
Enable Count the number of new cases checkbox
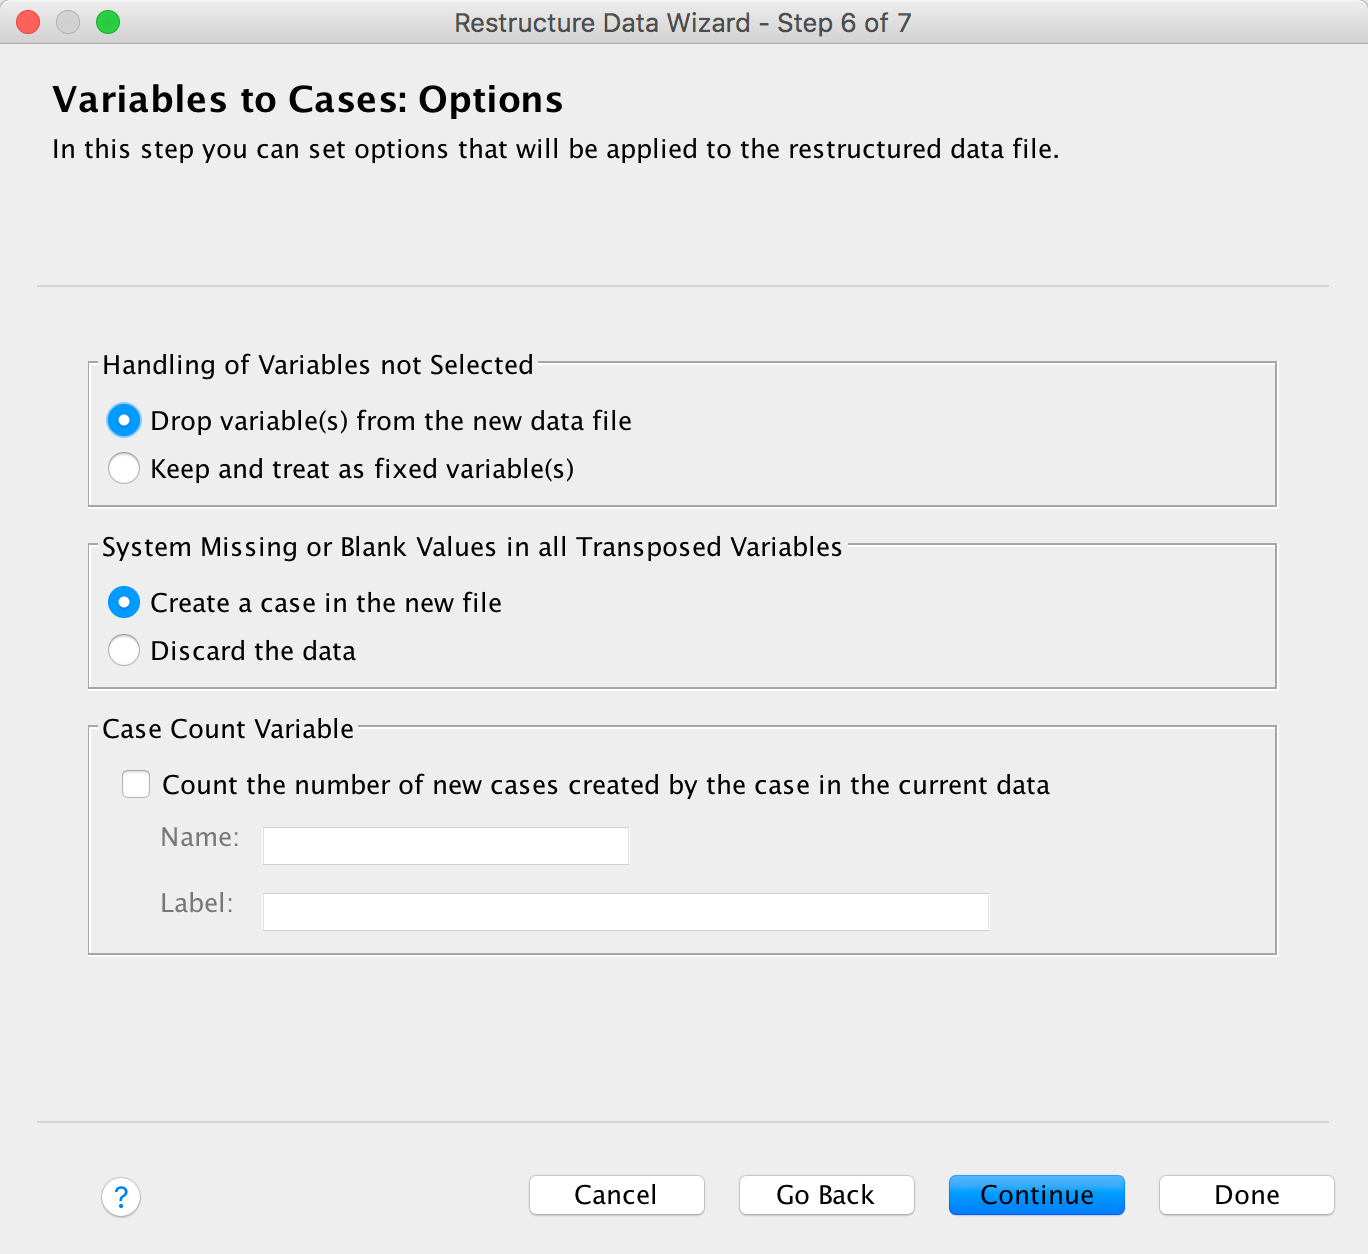tap(136, 784)
